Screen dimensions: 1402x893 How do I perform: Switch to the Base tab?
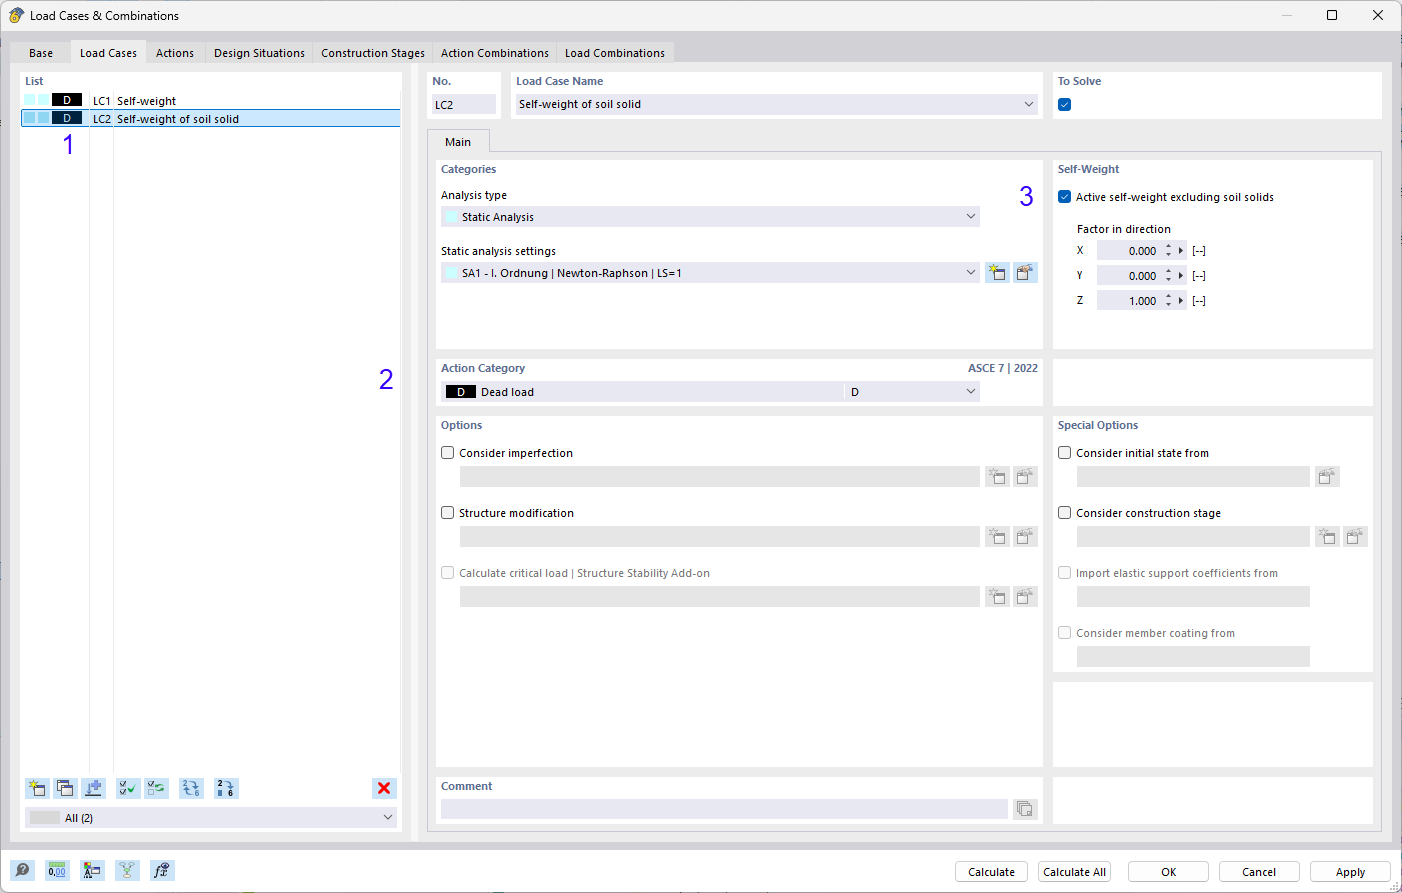(41, 53)
